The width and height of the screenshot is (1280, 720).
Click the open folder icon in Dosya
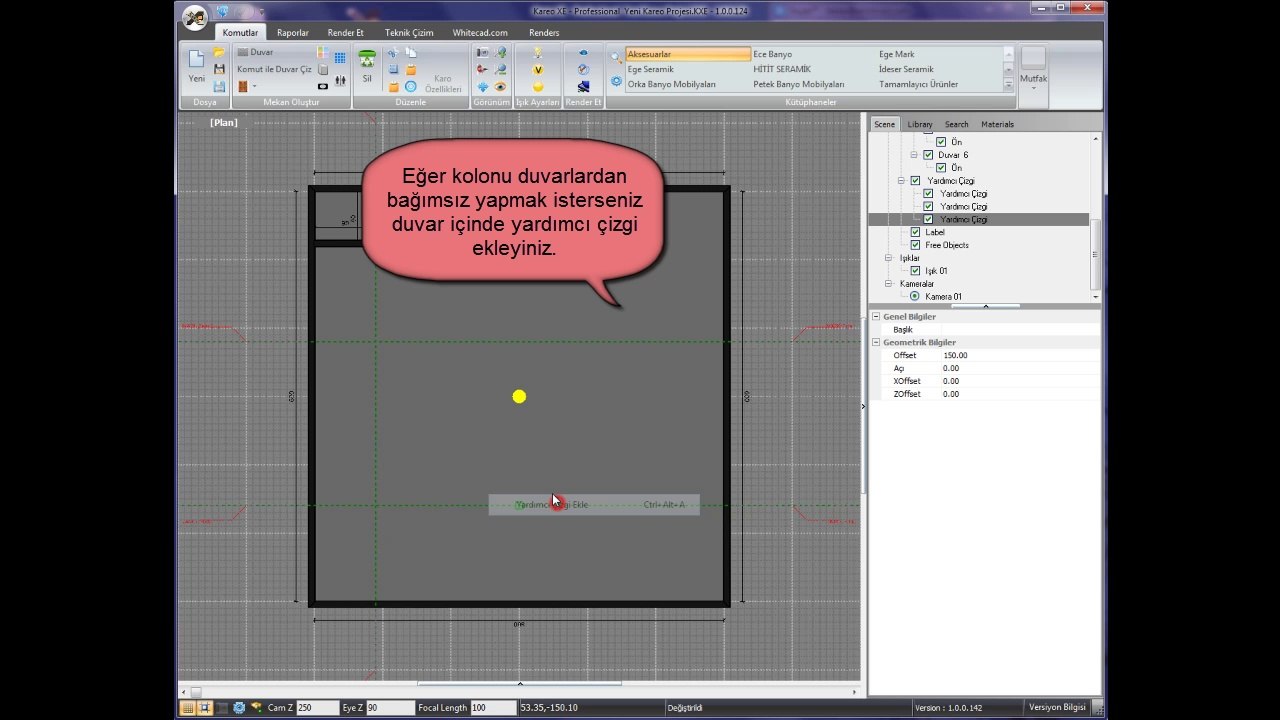tap(219, 52)
